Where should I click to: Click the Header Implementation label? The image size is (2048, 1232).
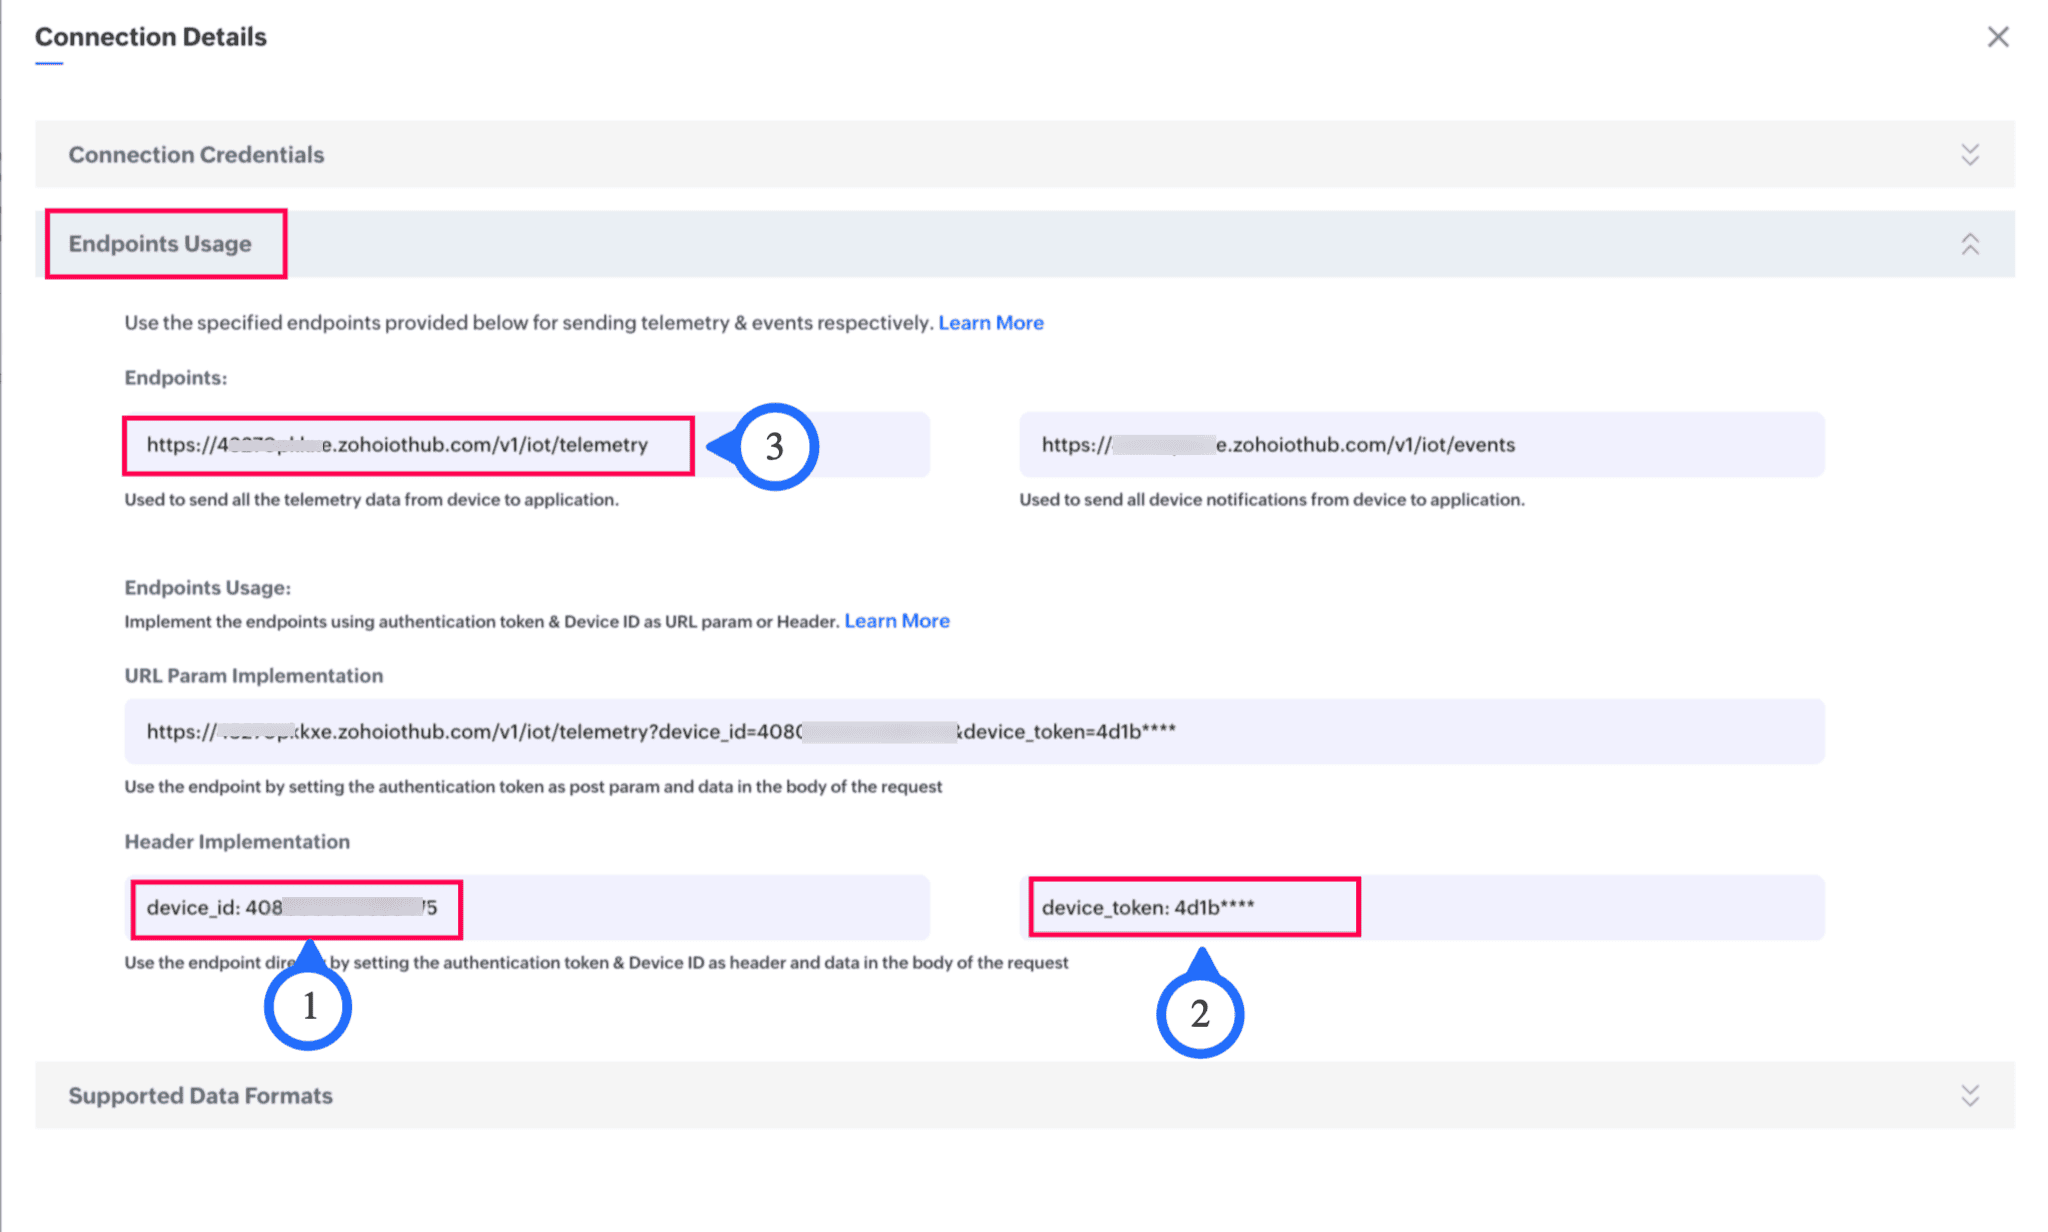click(x=237, y=842)
